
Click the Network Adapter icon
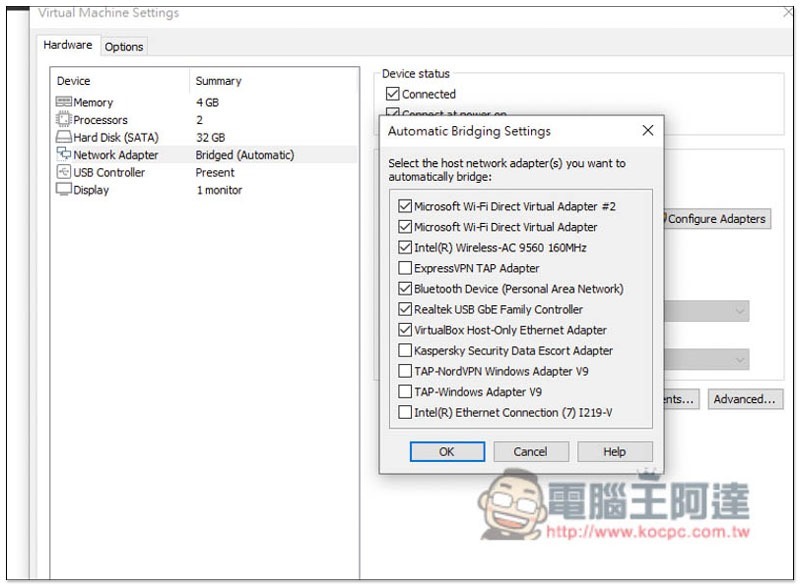click(64, 155)
